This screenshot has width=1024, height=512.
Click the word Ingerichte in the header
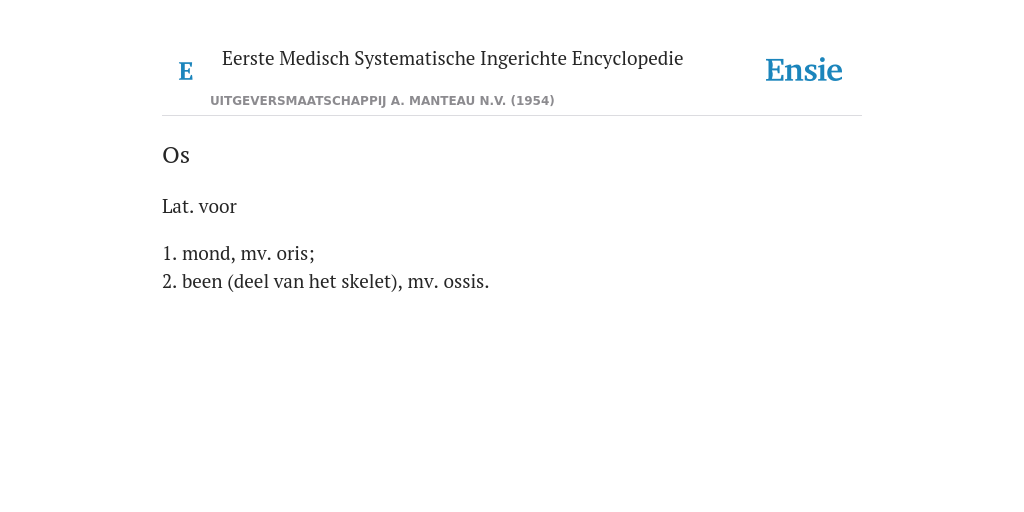point(523,59)
